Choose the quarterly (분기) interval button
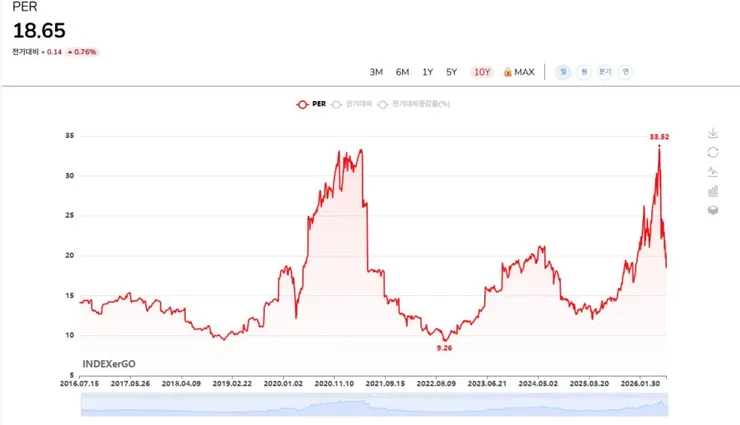740x425 pixels. [x=605, y=72]
